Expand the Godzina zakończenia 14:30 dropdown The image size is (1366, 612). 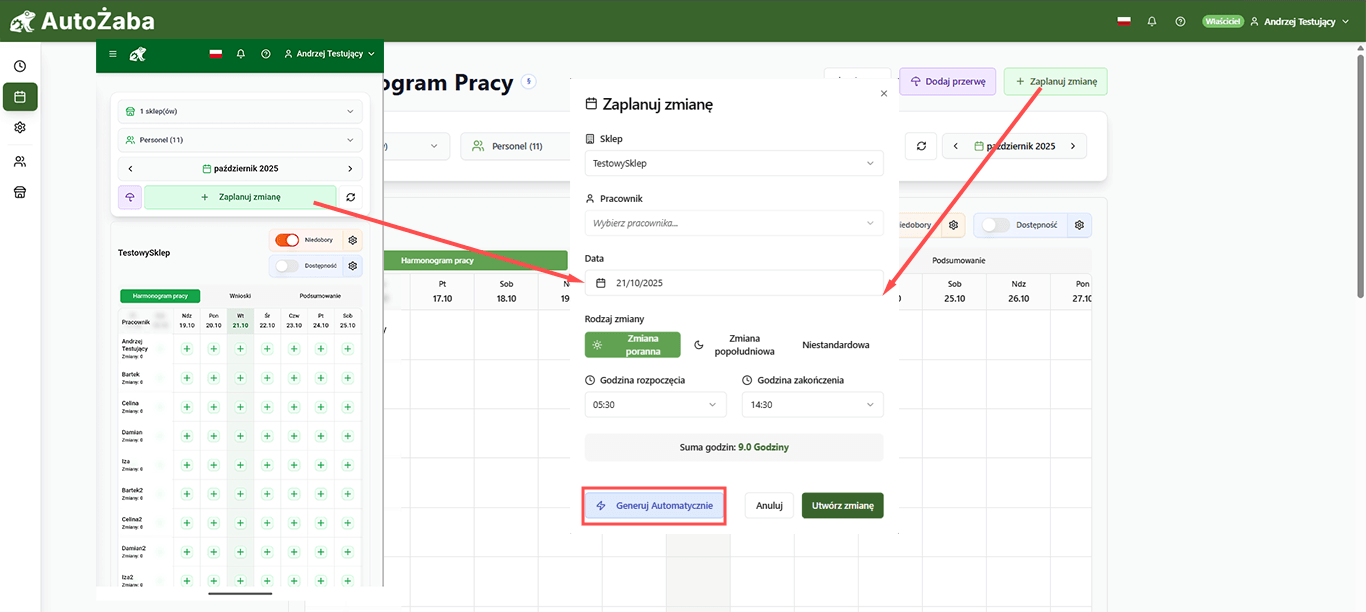click(812, 405)
